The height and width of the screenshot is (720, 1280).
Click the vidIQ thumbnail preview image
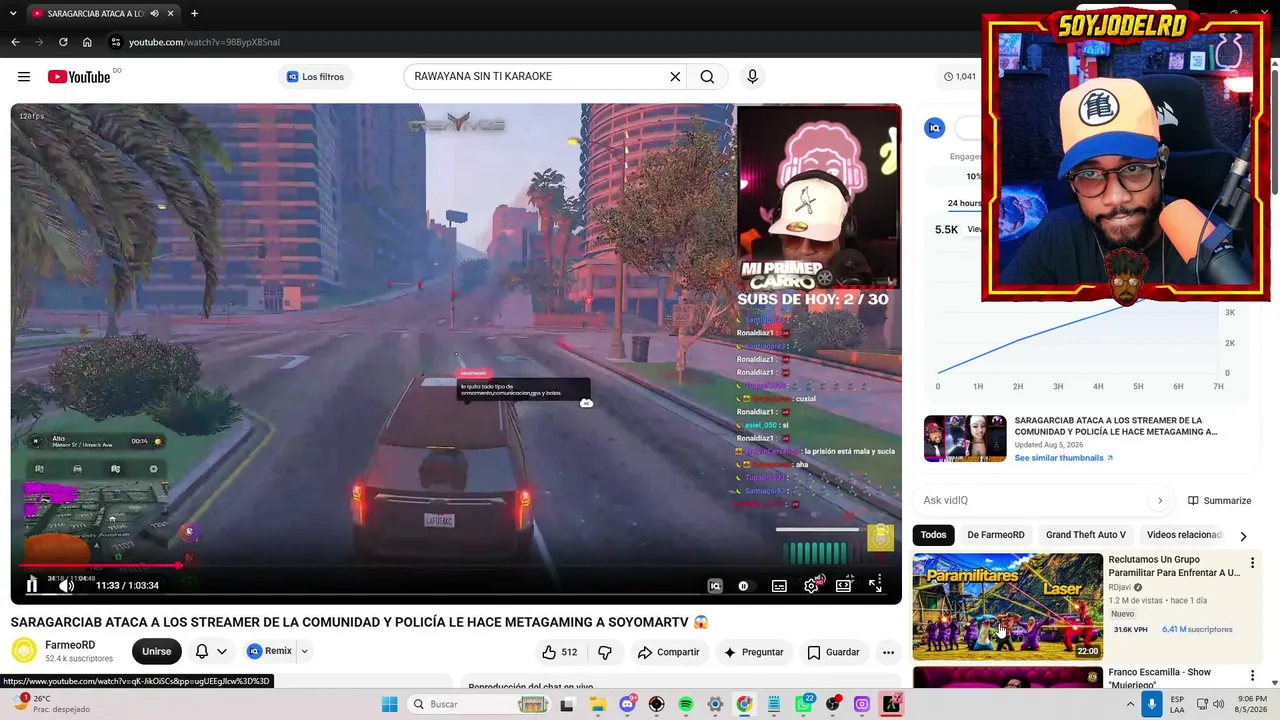(x=965, y=438)
